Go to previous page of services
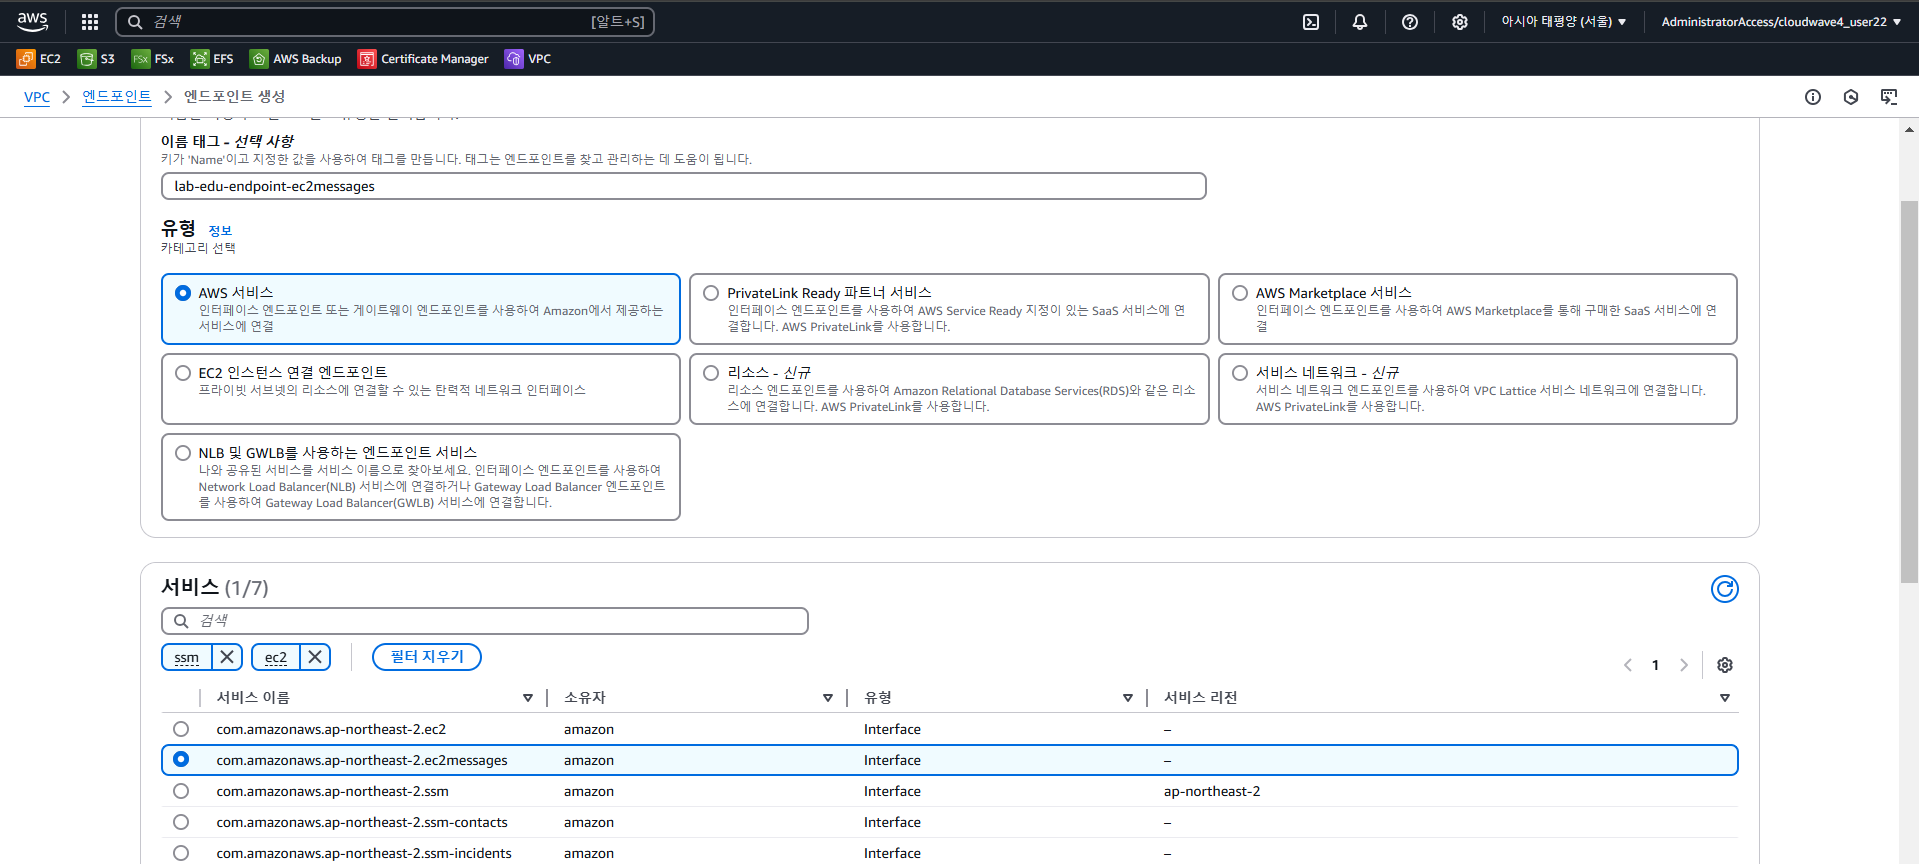The image size is (1919, 864). (x=1628, y=665)
